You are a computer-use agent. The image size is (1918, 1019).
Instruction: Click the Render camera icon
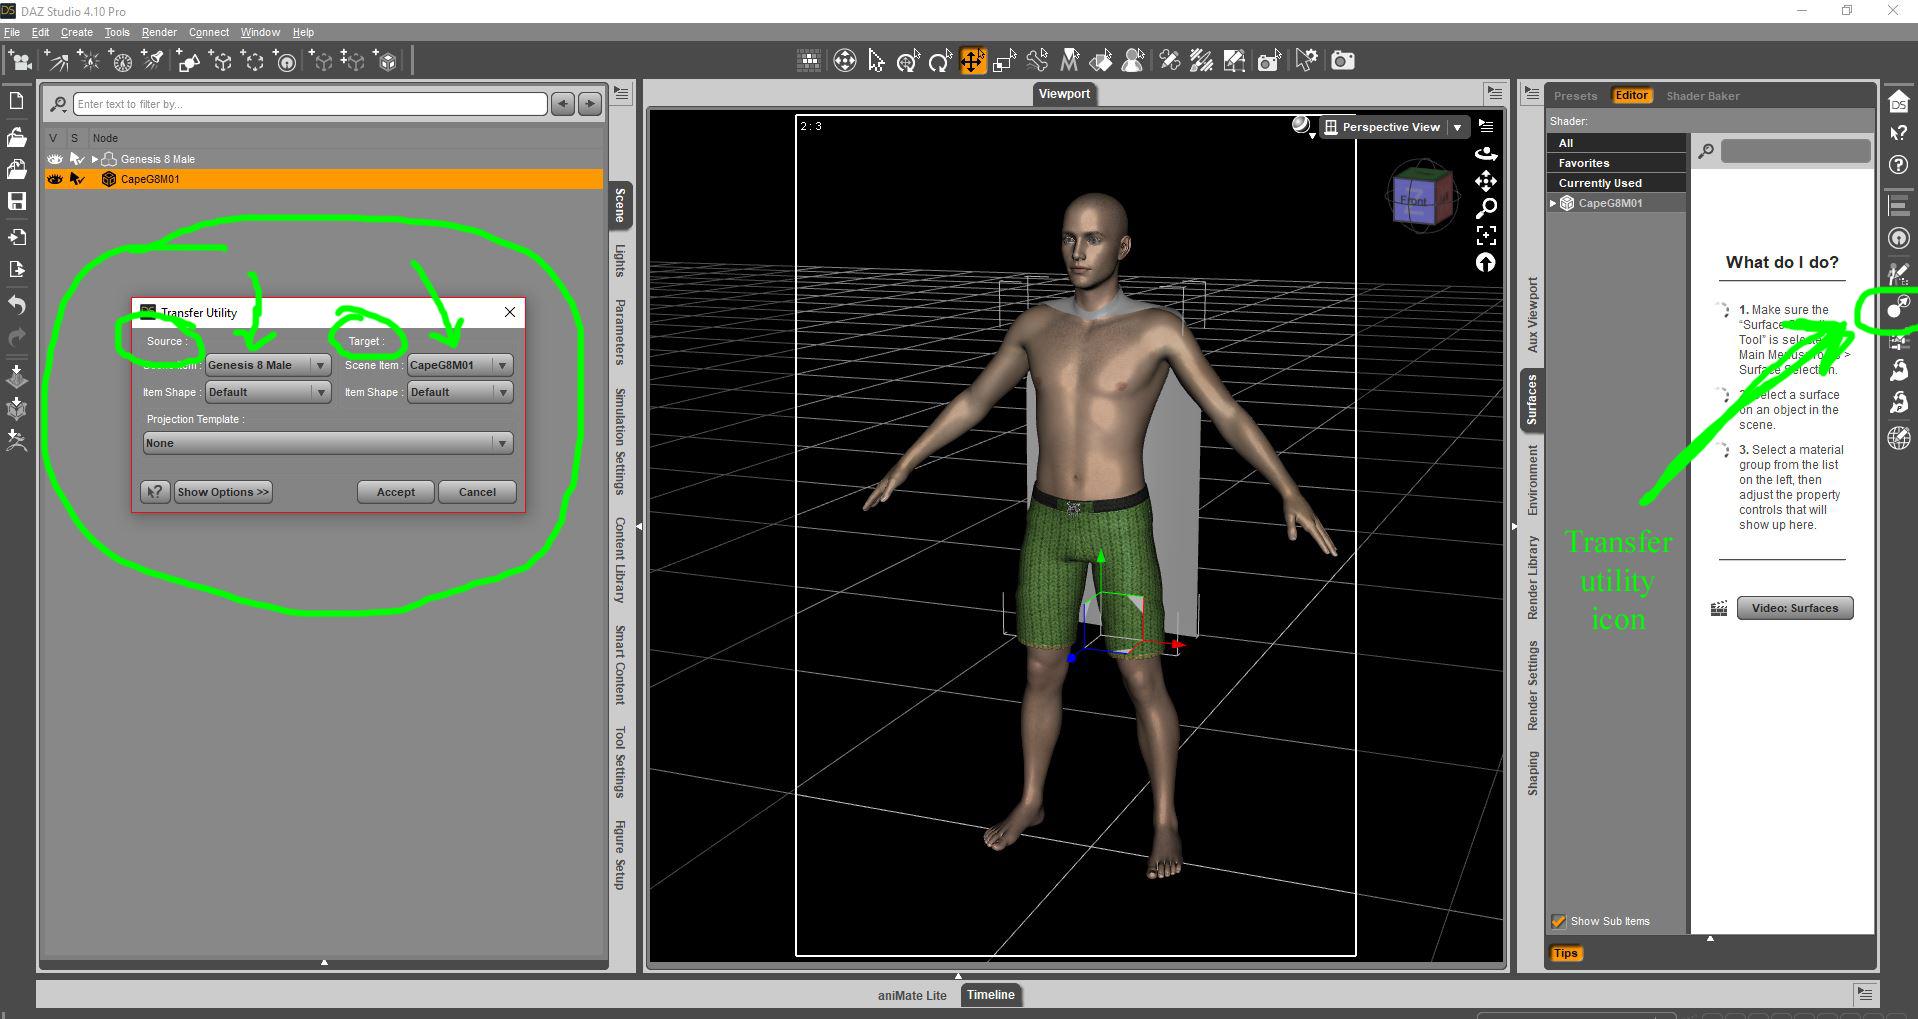point(1342,61)
